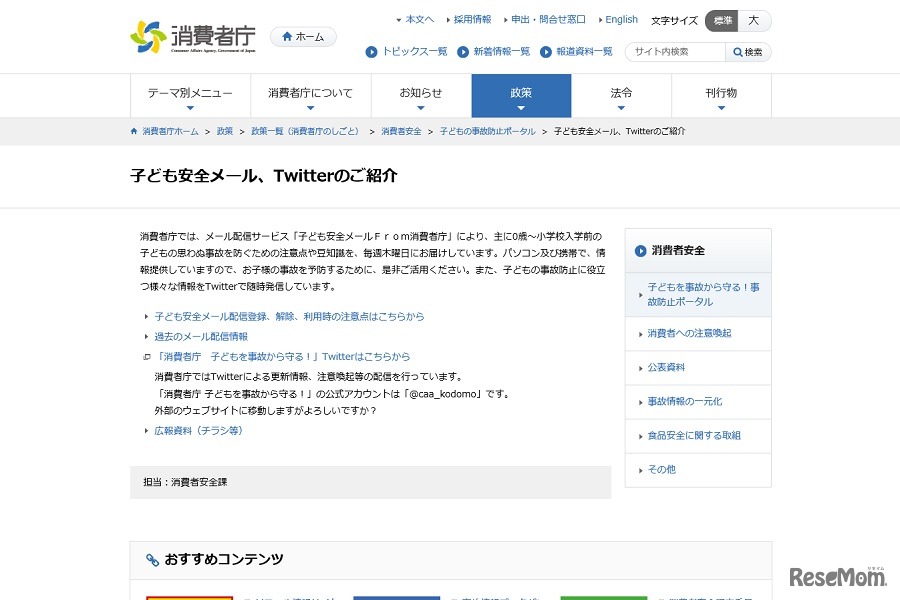Image resolution: width=900 pixels, height=600 pixels.
Task: Click the home icon in the breadcrumb bar
Action: click(x=133, y=131)
